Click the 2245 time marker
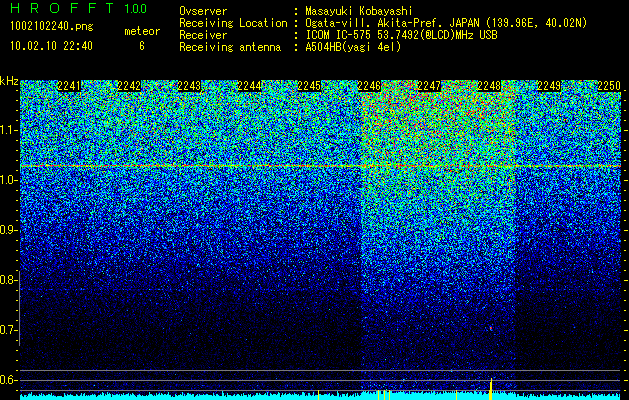The image size is (629, 400). coord(309,86)
